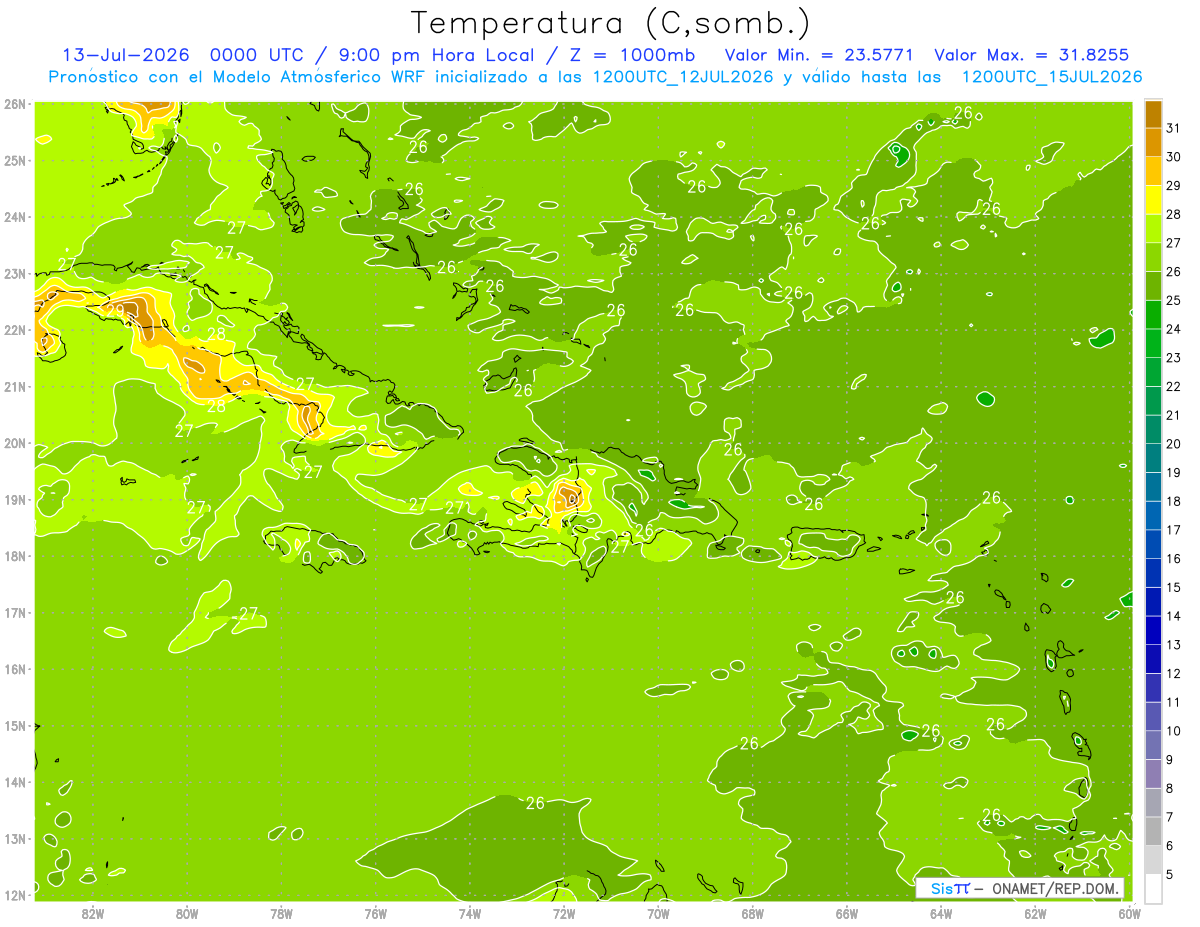Click the Valor Min. = 23.5771 value
Screen dimensions: 1200x927
[818, 55]
